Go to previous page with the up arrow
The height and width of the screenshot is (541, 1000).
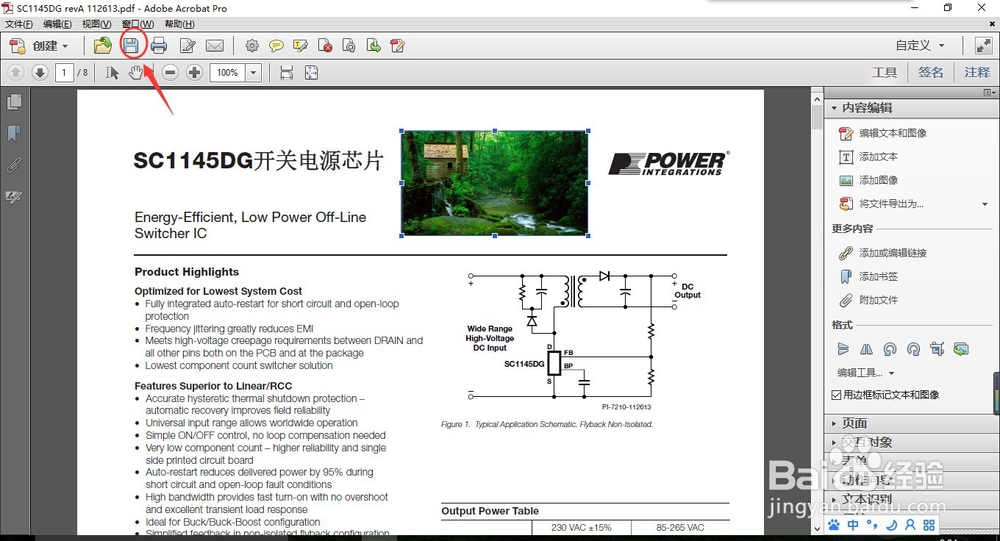pos(16,73)
